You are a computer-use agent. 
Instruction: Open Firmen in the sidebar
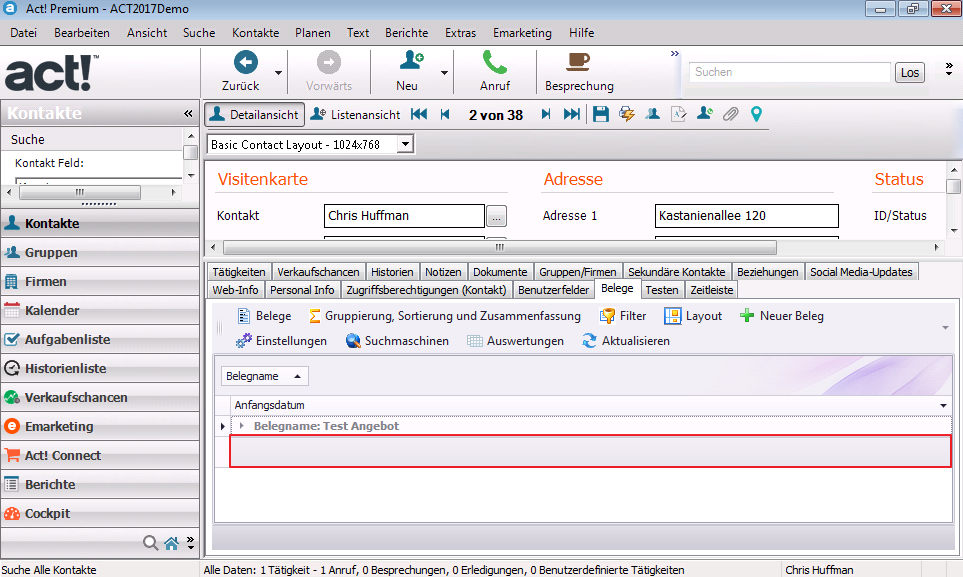tap(100, 281)
